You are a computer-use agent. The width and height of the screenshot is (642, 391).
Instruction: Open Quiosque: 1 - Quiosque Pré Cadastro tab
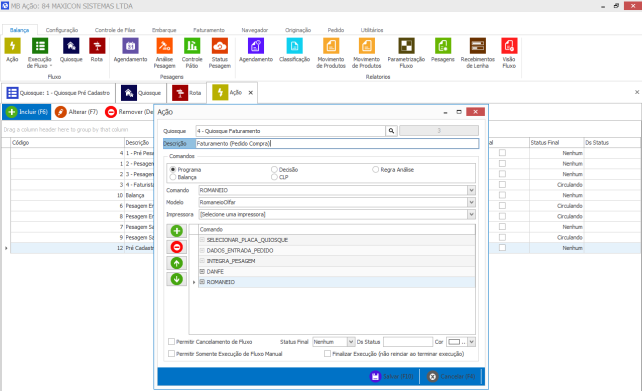59,93
